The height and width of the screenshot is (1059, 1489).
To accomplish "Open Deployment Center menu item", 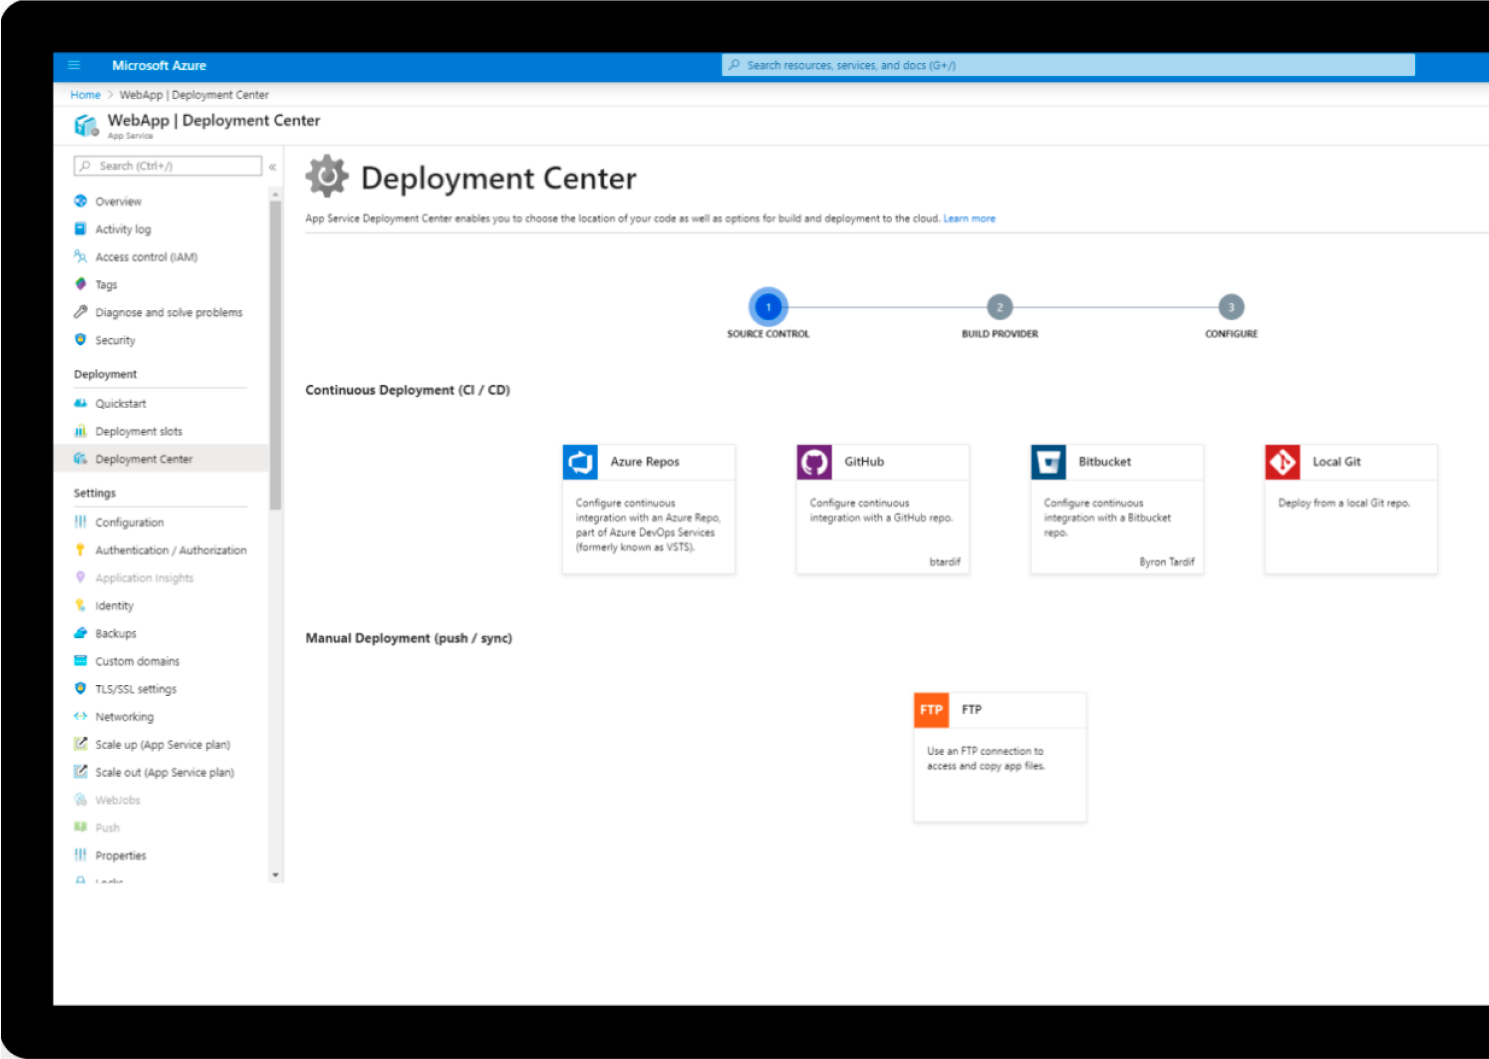I will [161, 459].
